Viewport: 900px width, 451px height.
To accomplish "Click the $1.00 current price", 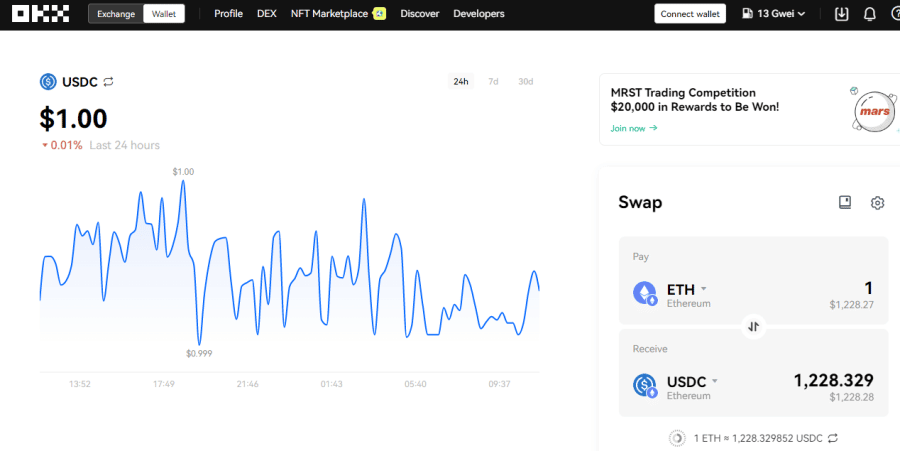I will pos(73,119).
